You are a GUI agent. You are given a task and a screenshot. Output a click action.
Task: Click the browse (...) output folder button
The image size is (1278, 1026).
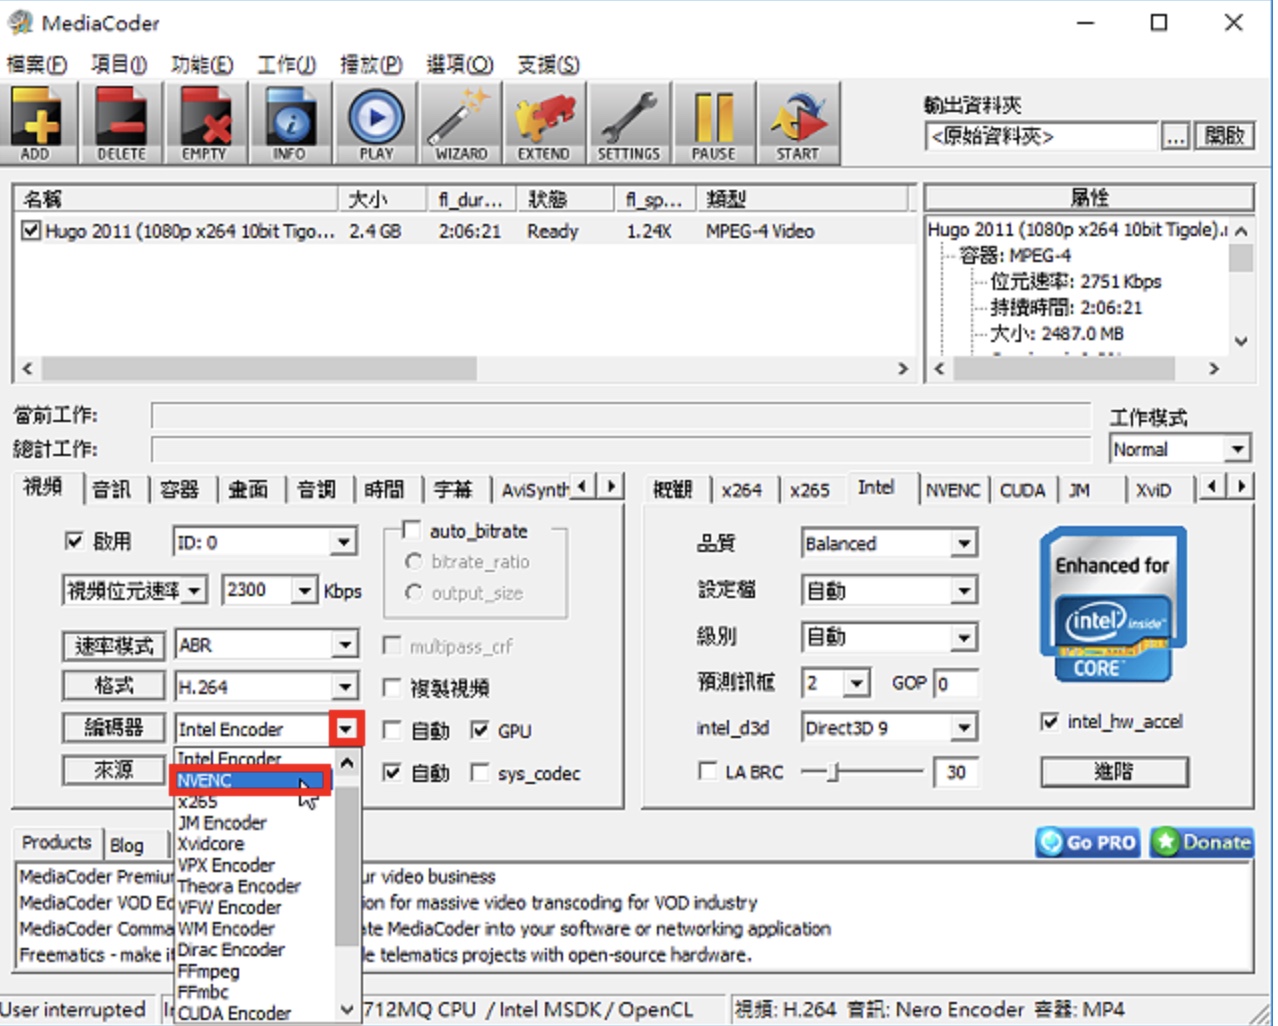pyautogui.click(x=1176, y=136)
